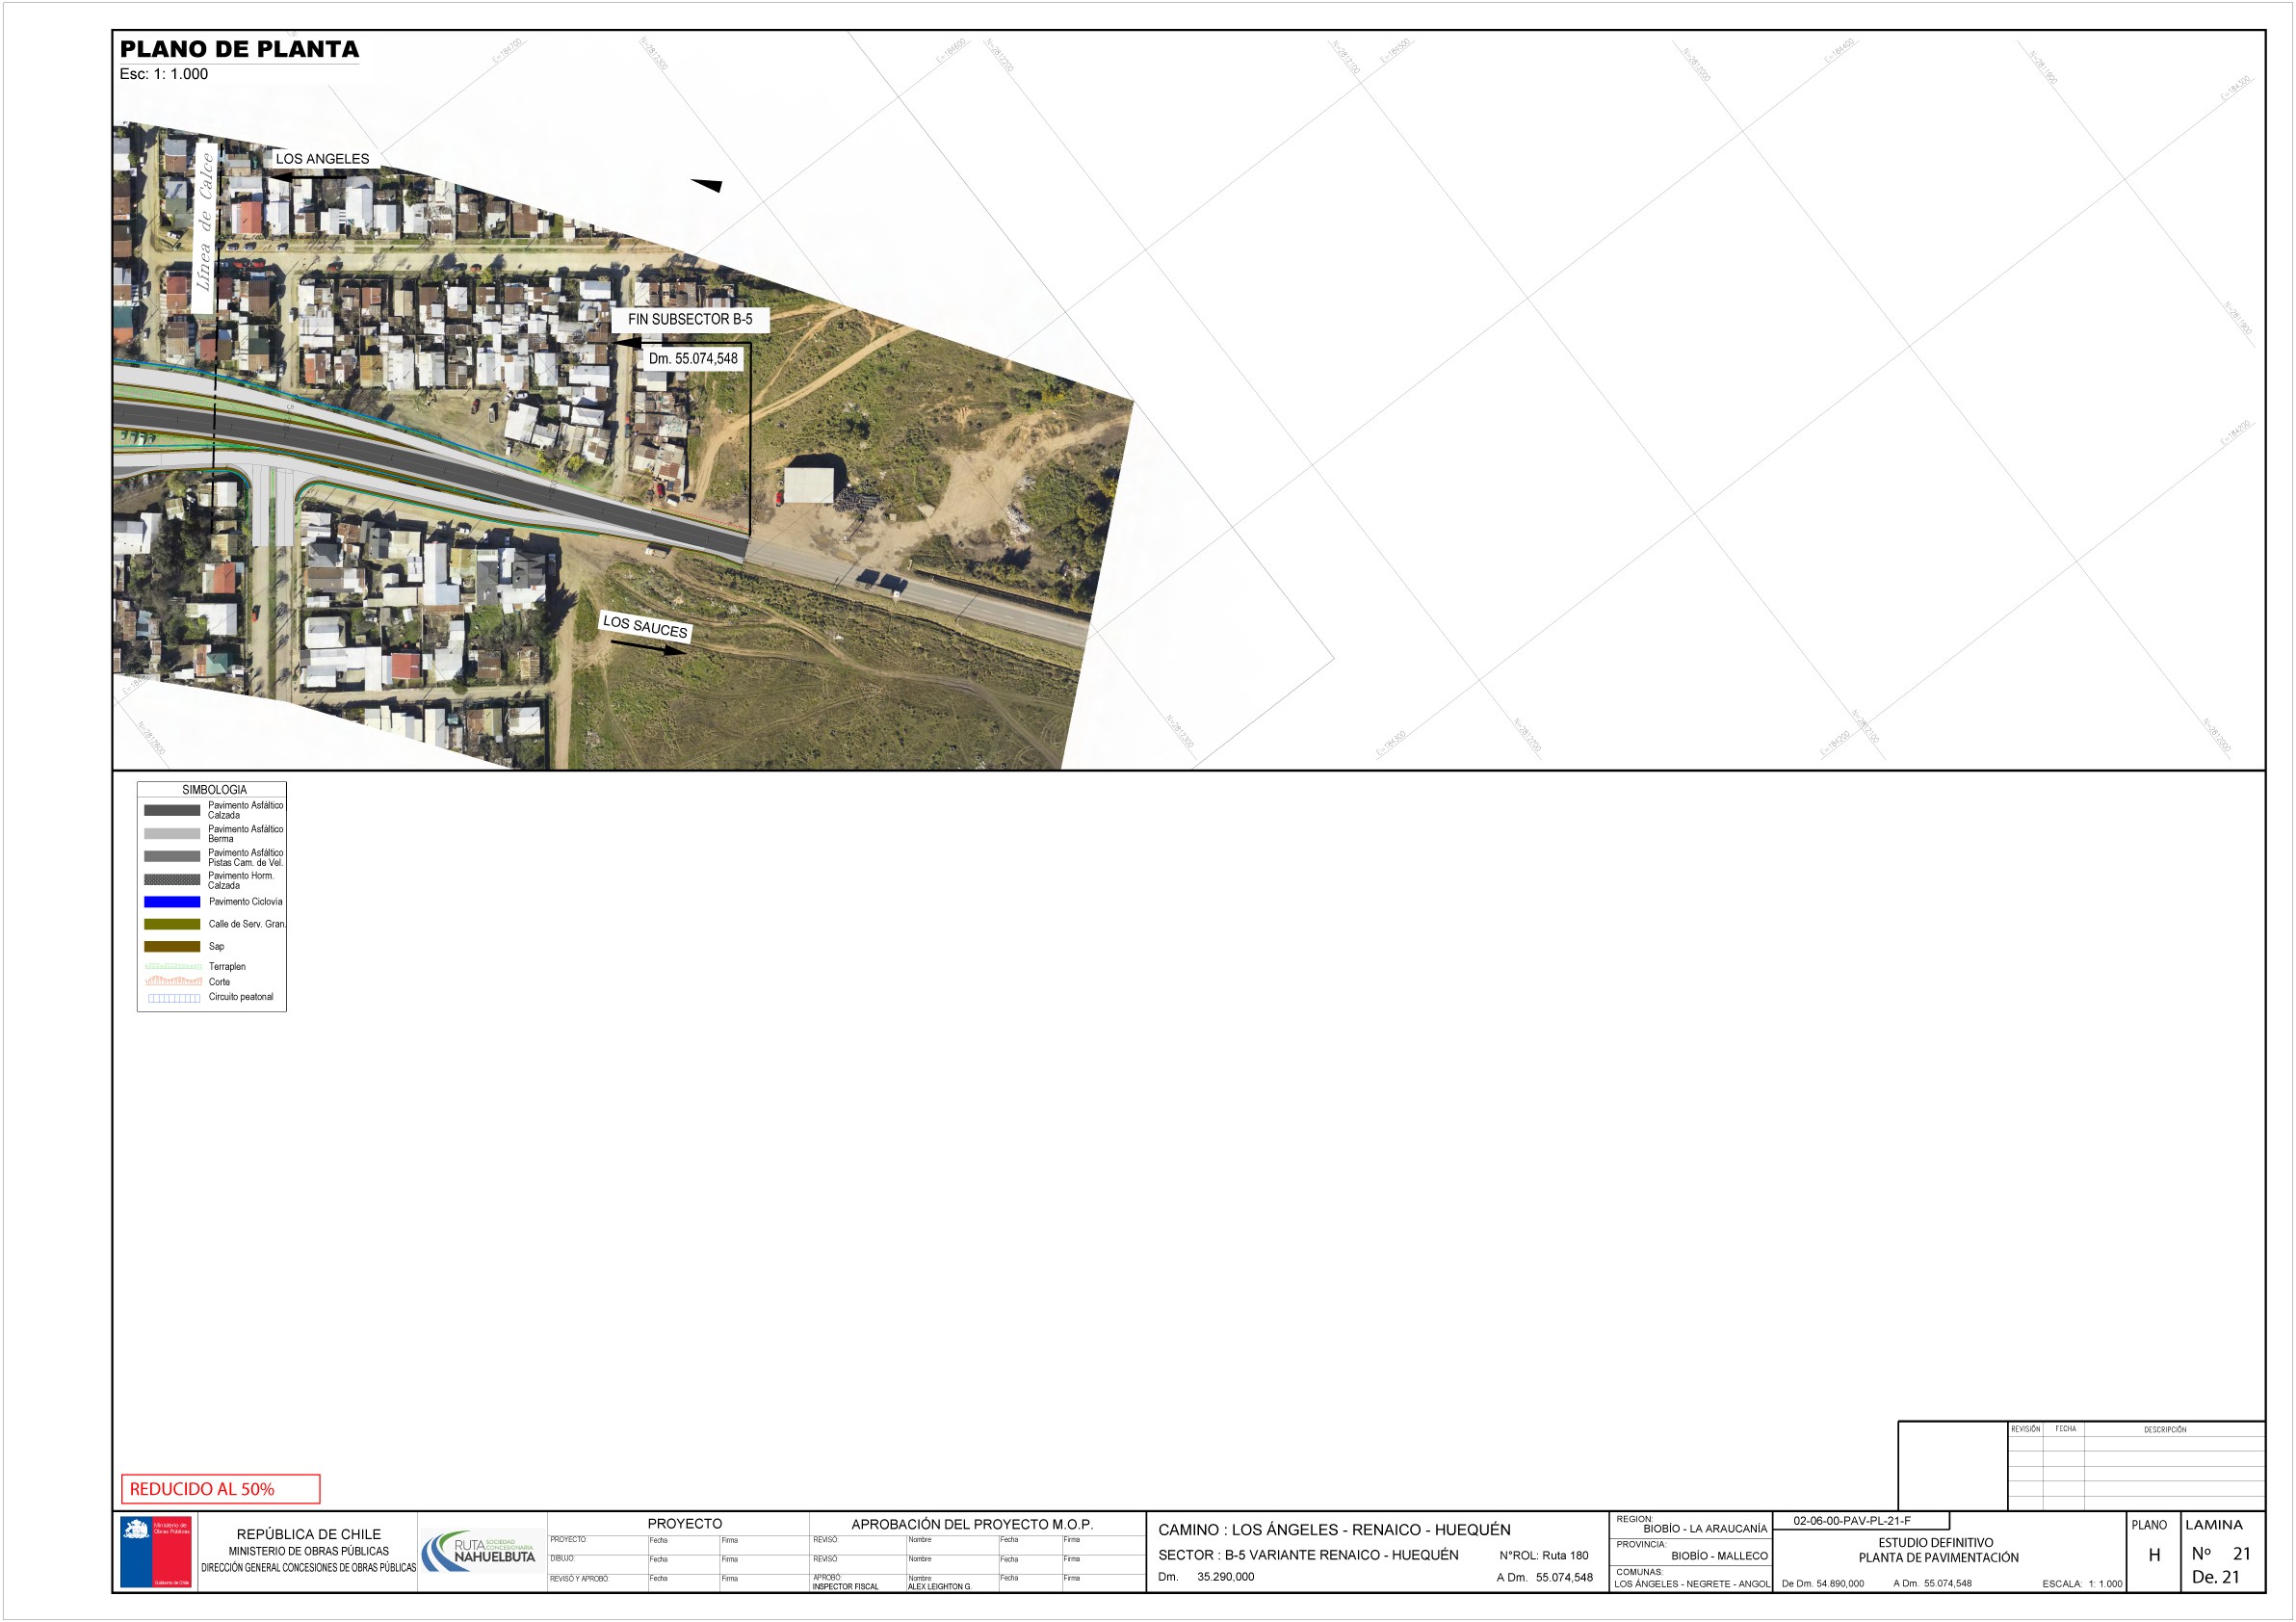The image size is (2296, 1622).
Task: Click the name 'ALEX LEIGHTON G.'
Action: pyautogui.click(x=939, y=1586)
